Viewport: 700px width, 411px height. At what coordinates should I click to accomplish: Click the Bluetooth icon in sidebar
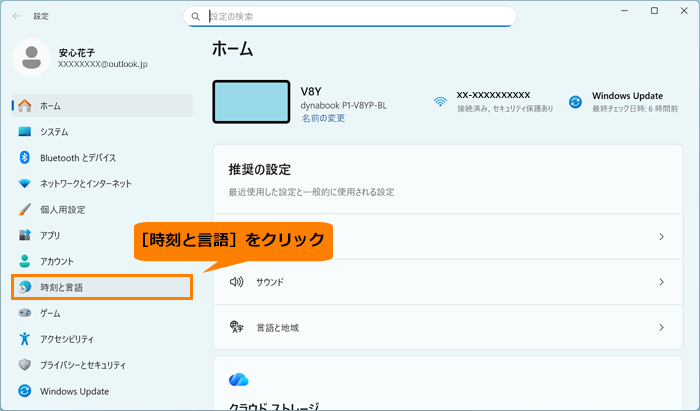(x=25, y=158)
